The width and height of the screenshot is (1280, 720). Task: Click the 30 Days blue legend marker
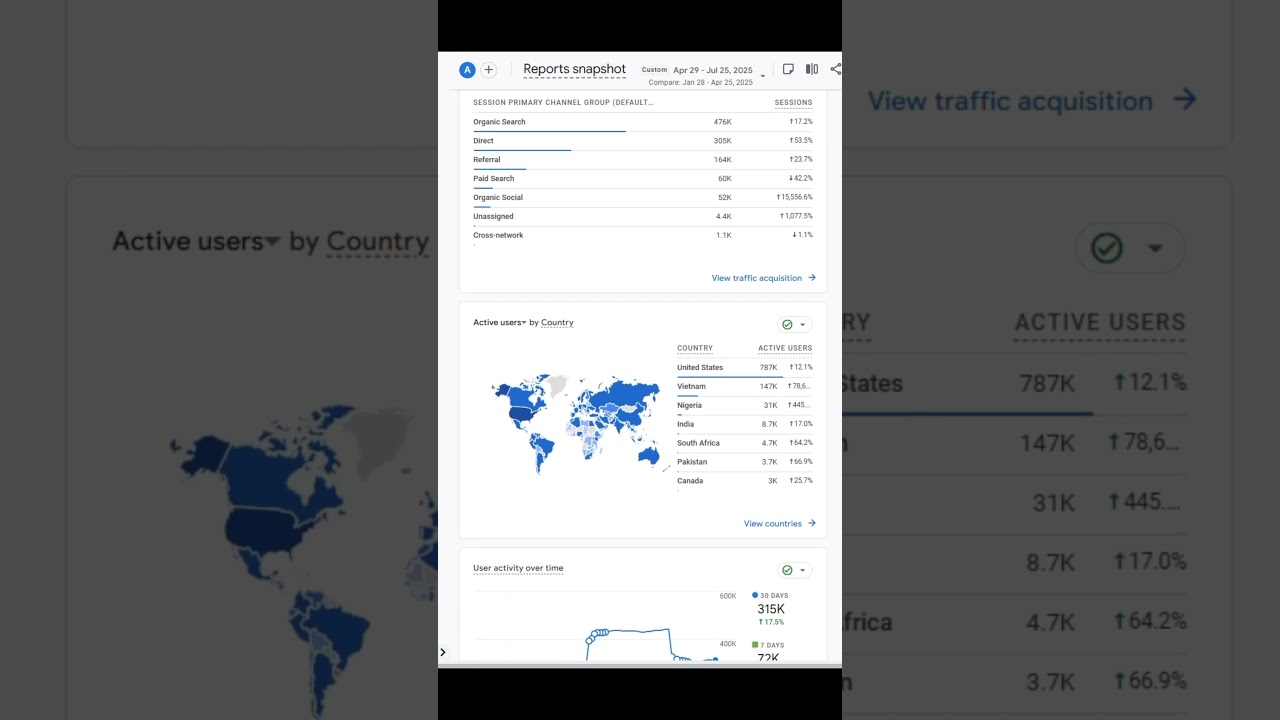pos(755,595)
